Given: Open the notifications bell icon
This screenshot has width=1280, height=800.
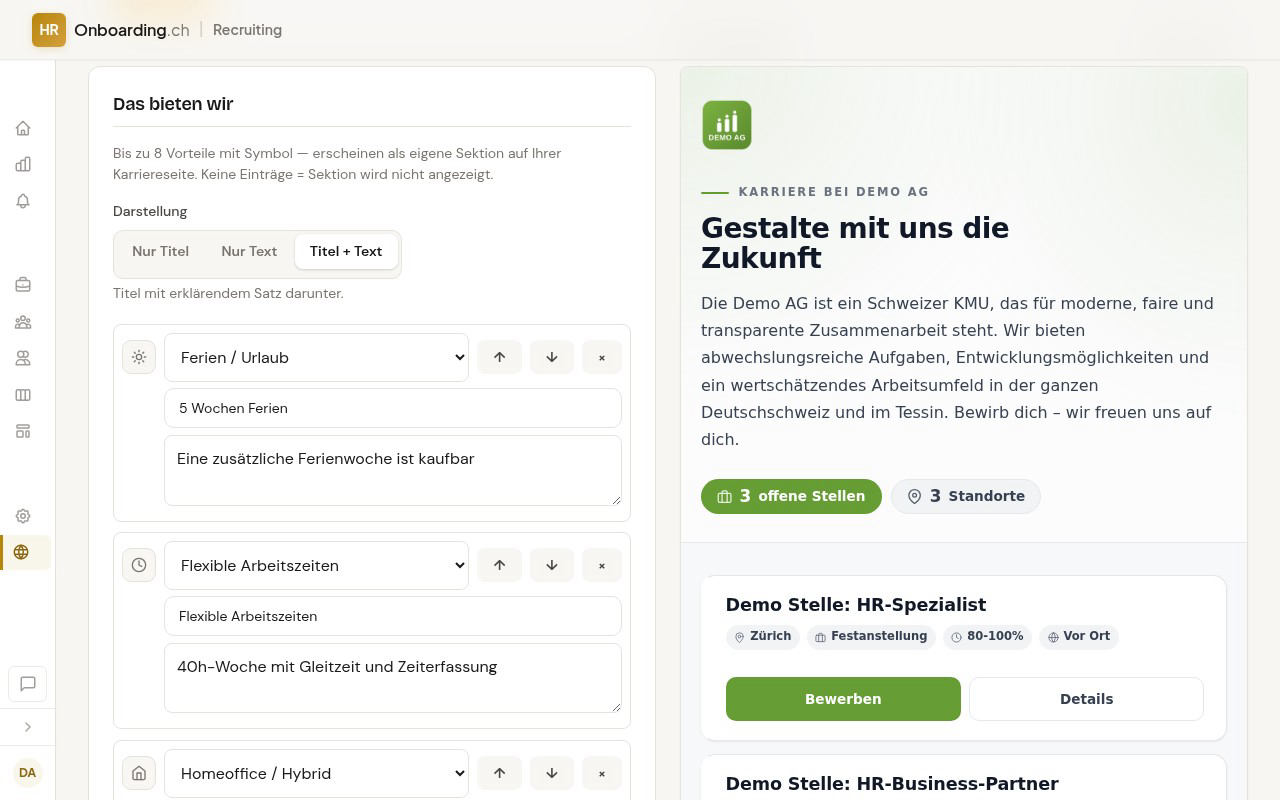Looking at the screenshot, I should 23,201.
